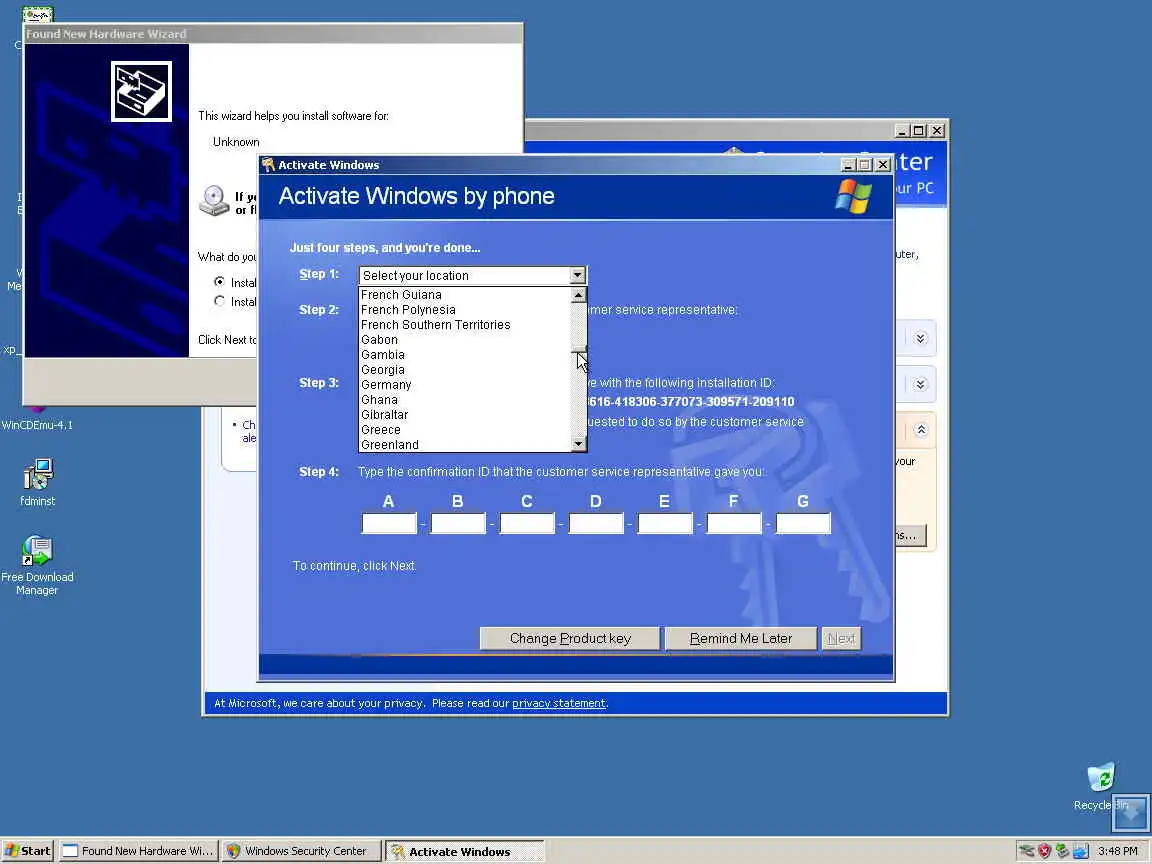The image size is (1152, 864).
Task: Click the floating blue arrow drop box
Action: tap(1130, 813)
